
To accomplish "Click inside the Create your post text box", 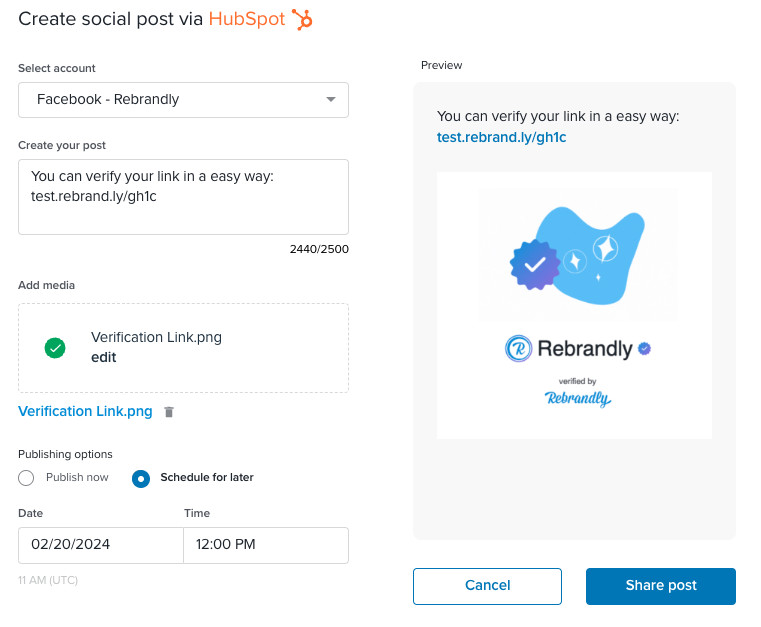I will (x=183, y=197).
